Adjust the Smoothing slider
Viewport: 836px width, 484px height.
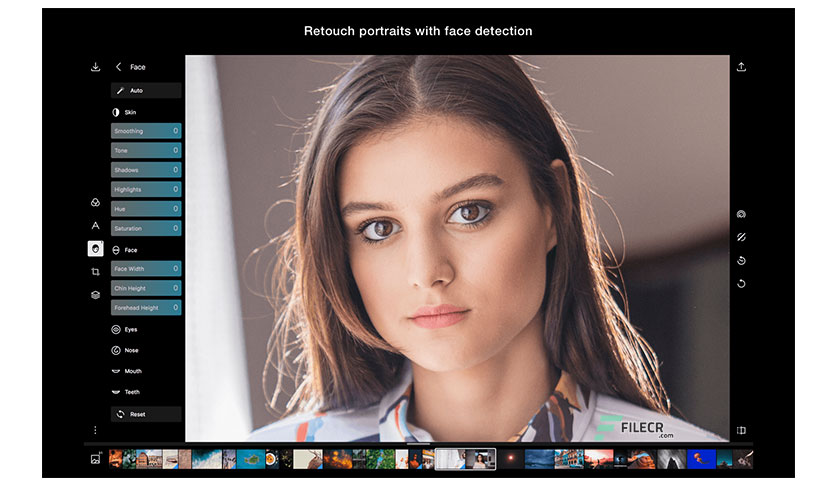click(146, 131)
